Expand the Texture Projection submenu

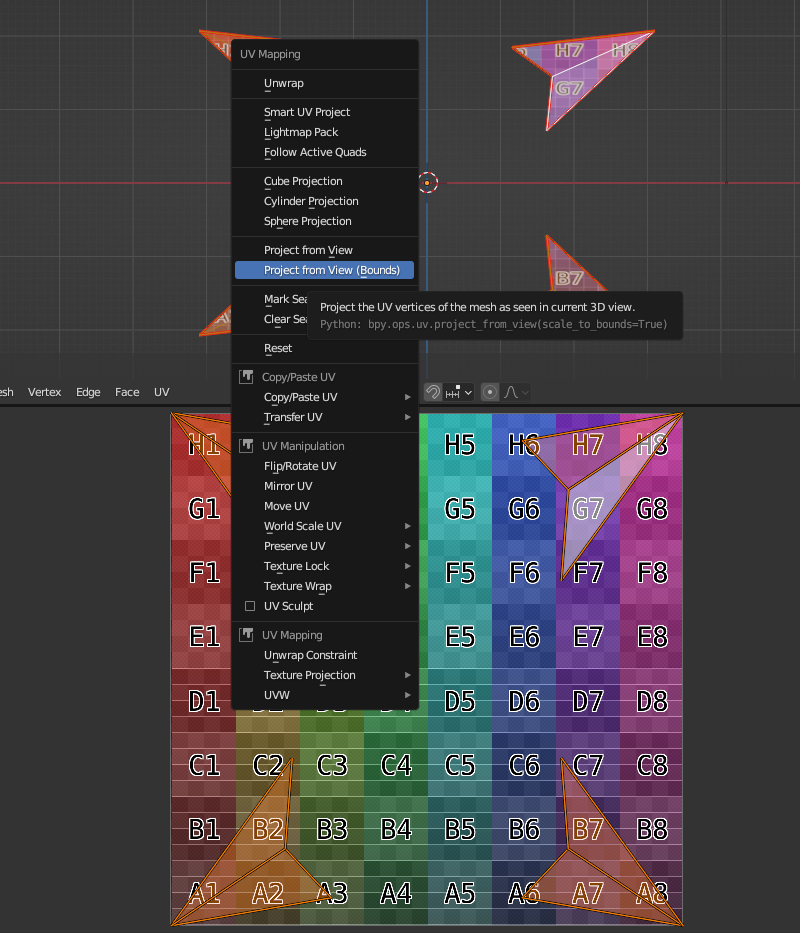pos(324,675)
